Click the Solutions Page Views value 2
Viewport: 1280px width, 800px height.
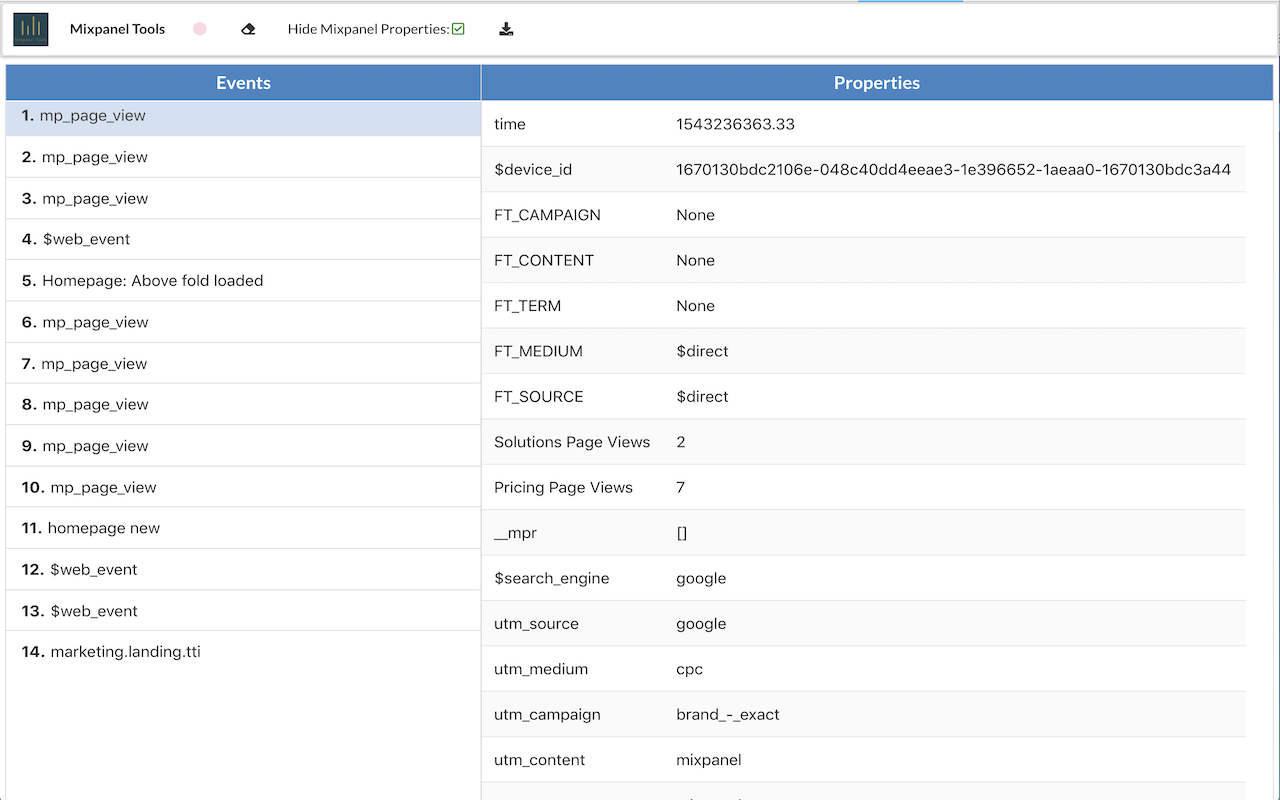[x=681, y=442]
